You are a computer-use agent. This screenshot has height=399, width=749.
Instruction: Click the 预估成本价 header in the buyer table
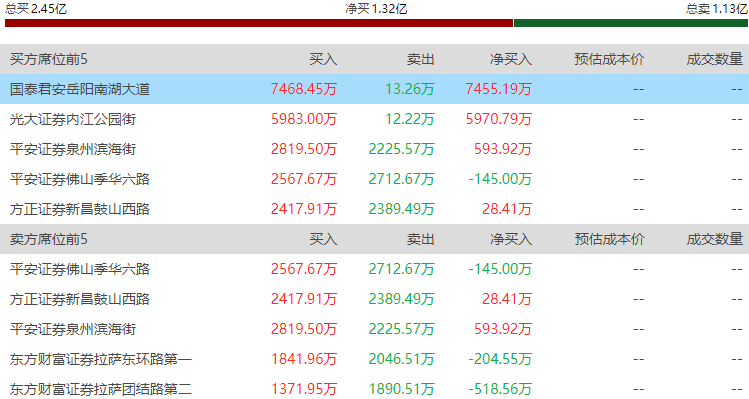tap(609, 59)
